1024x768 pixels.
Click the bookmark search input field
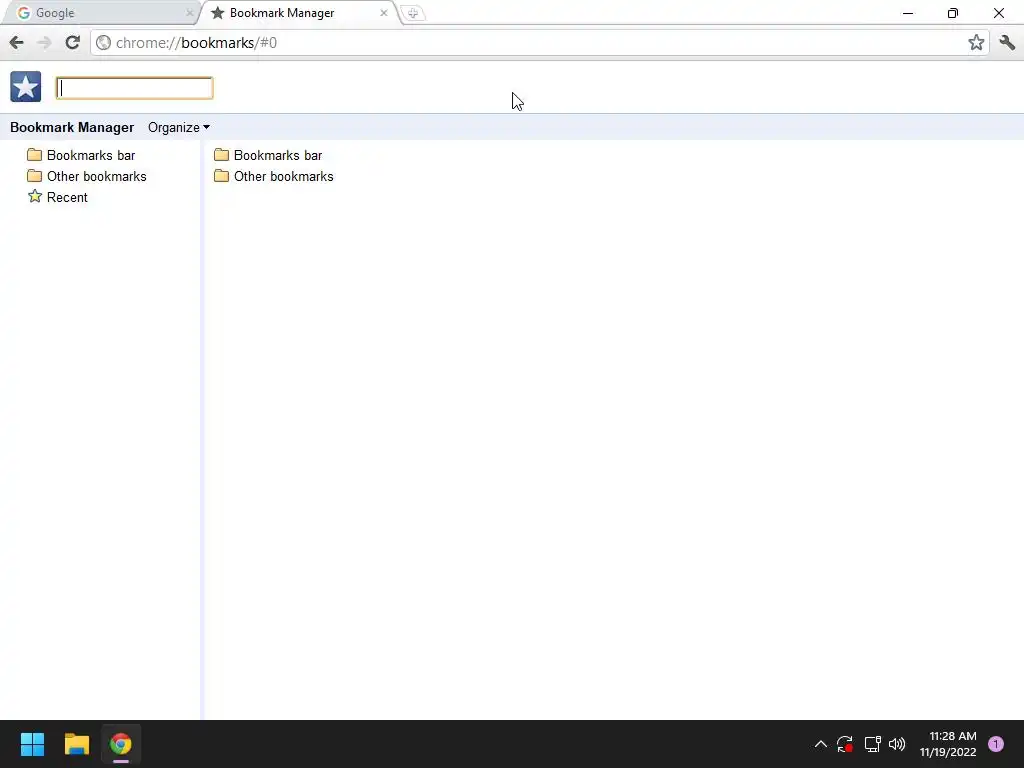(x=135, y=88)
